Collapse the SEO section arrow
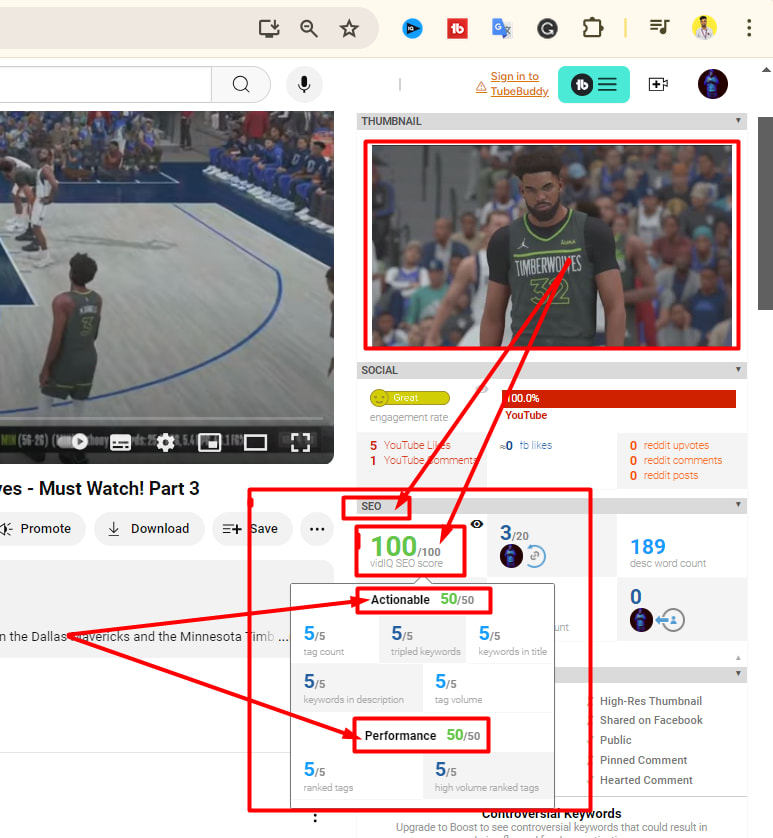773x838 pixels. pyautogui.click(x=738, y=506)
